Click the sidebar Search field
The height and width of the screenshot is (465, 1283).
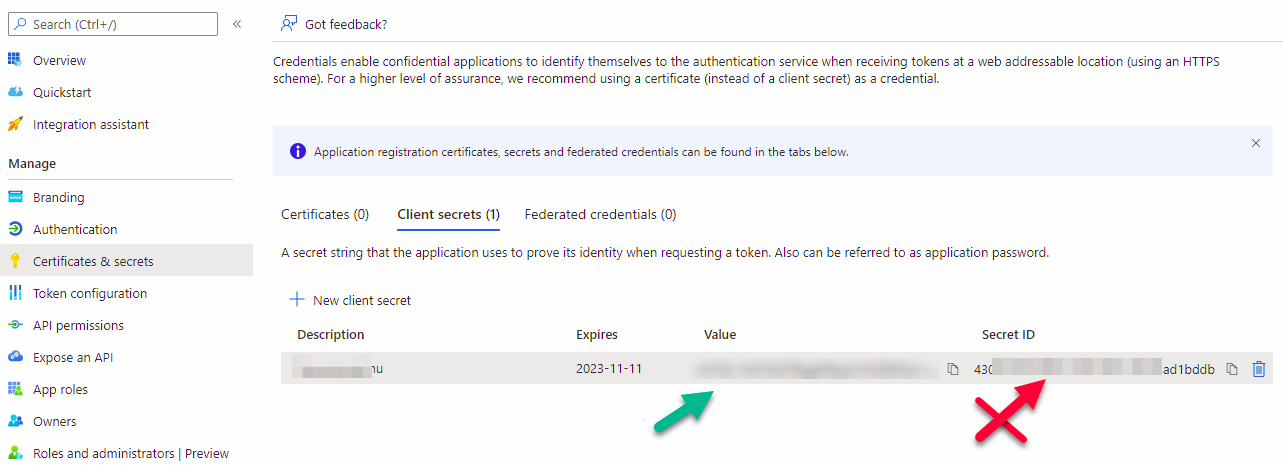tap(112, 24)
